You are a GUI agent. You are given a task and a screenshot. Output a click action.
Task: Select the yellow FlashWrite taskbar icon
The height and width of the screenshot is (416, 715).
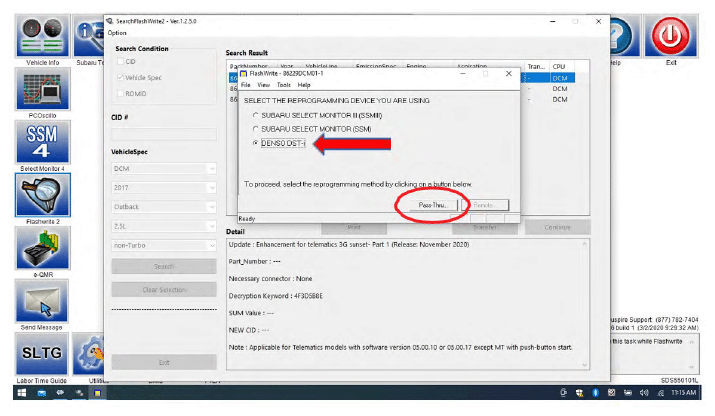click(97, 393)
